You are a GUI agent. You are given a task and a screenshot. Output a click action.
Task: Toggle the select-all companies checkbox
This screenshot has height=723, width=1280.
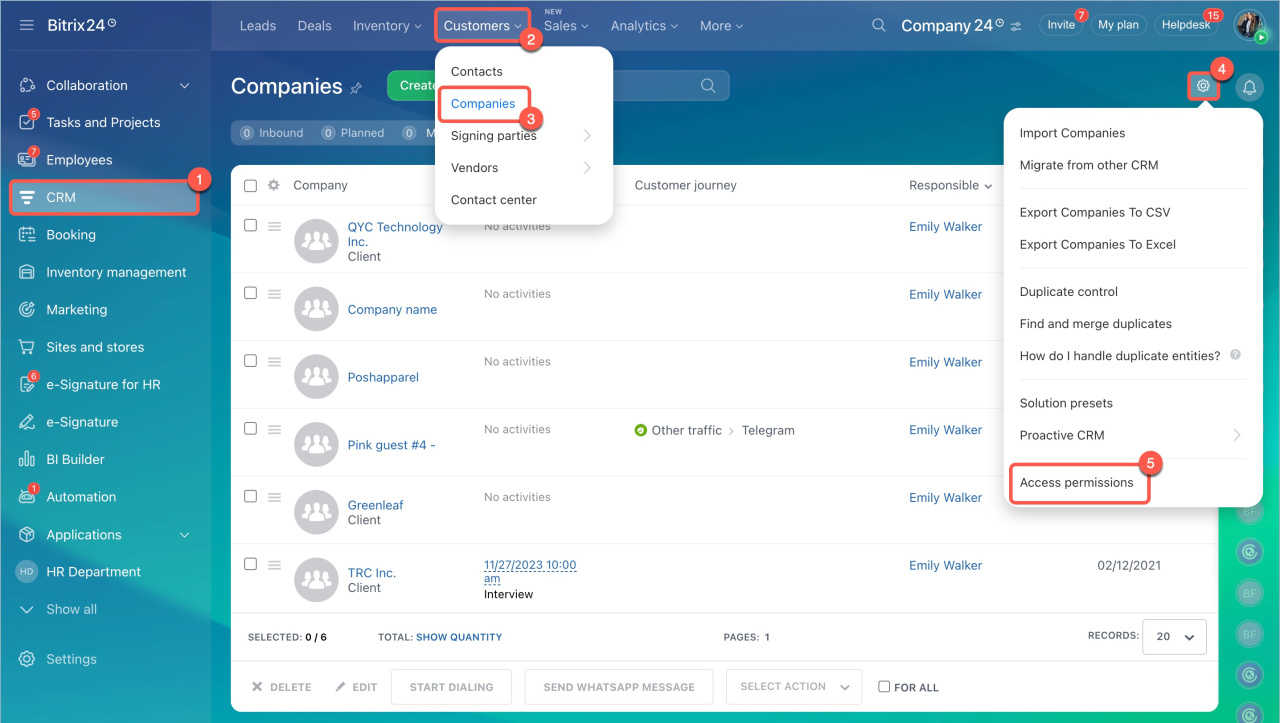click(x=251, y=185)
